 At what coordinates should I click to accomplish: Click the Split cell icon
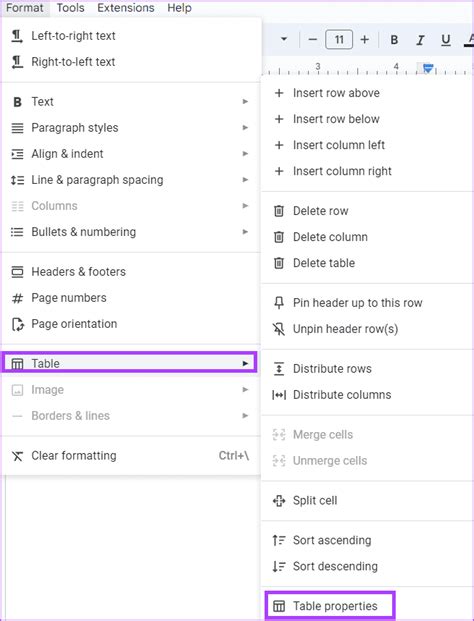coord(279,501)
